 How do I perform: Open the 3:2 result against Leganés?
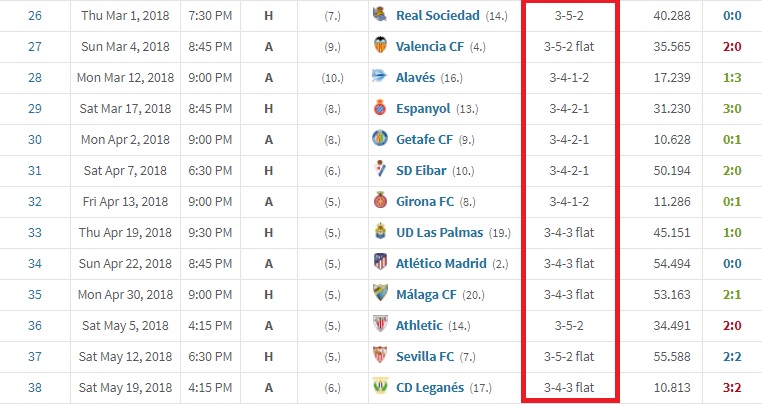pyautogui.click(x=732, y=387)
